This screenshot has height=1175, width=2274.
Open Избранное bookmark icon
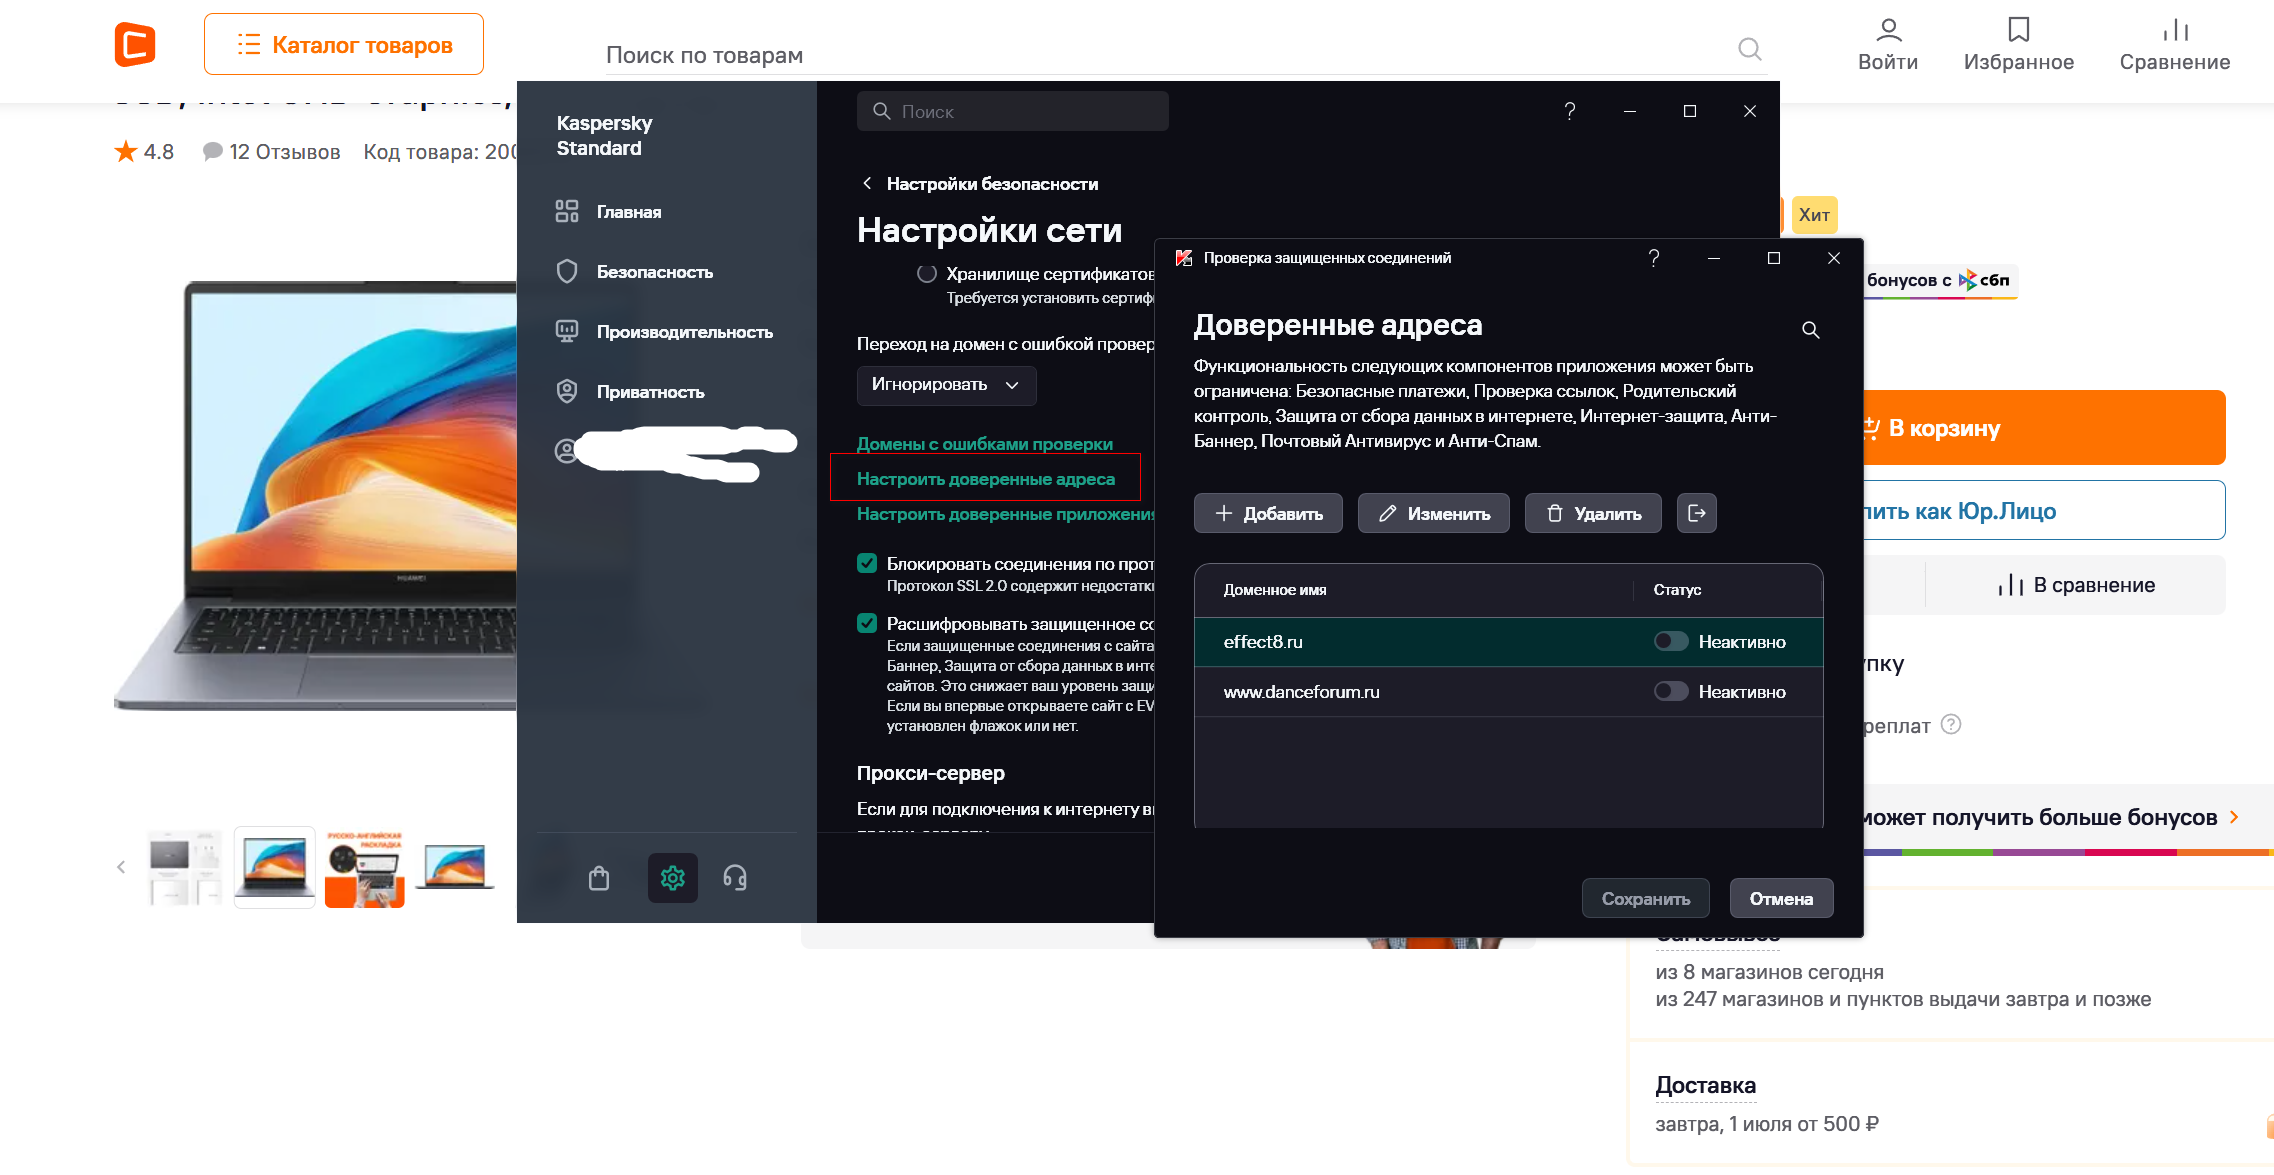tap(2019, 45)
